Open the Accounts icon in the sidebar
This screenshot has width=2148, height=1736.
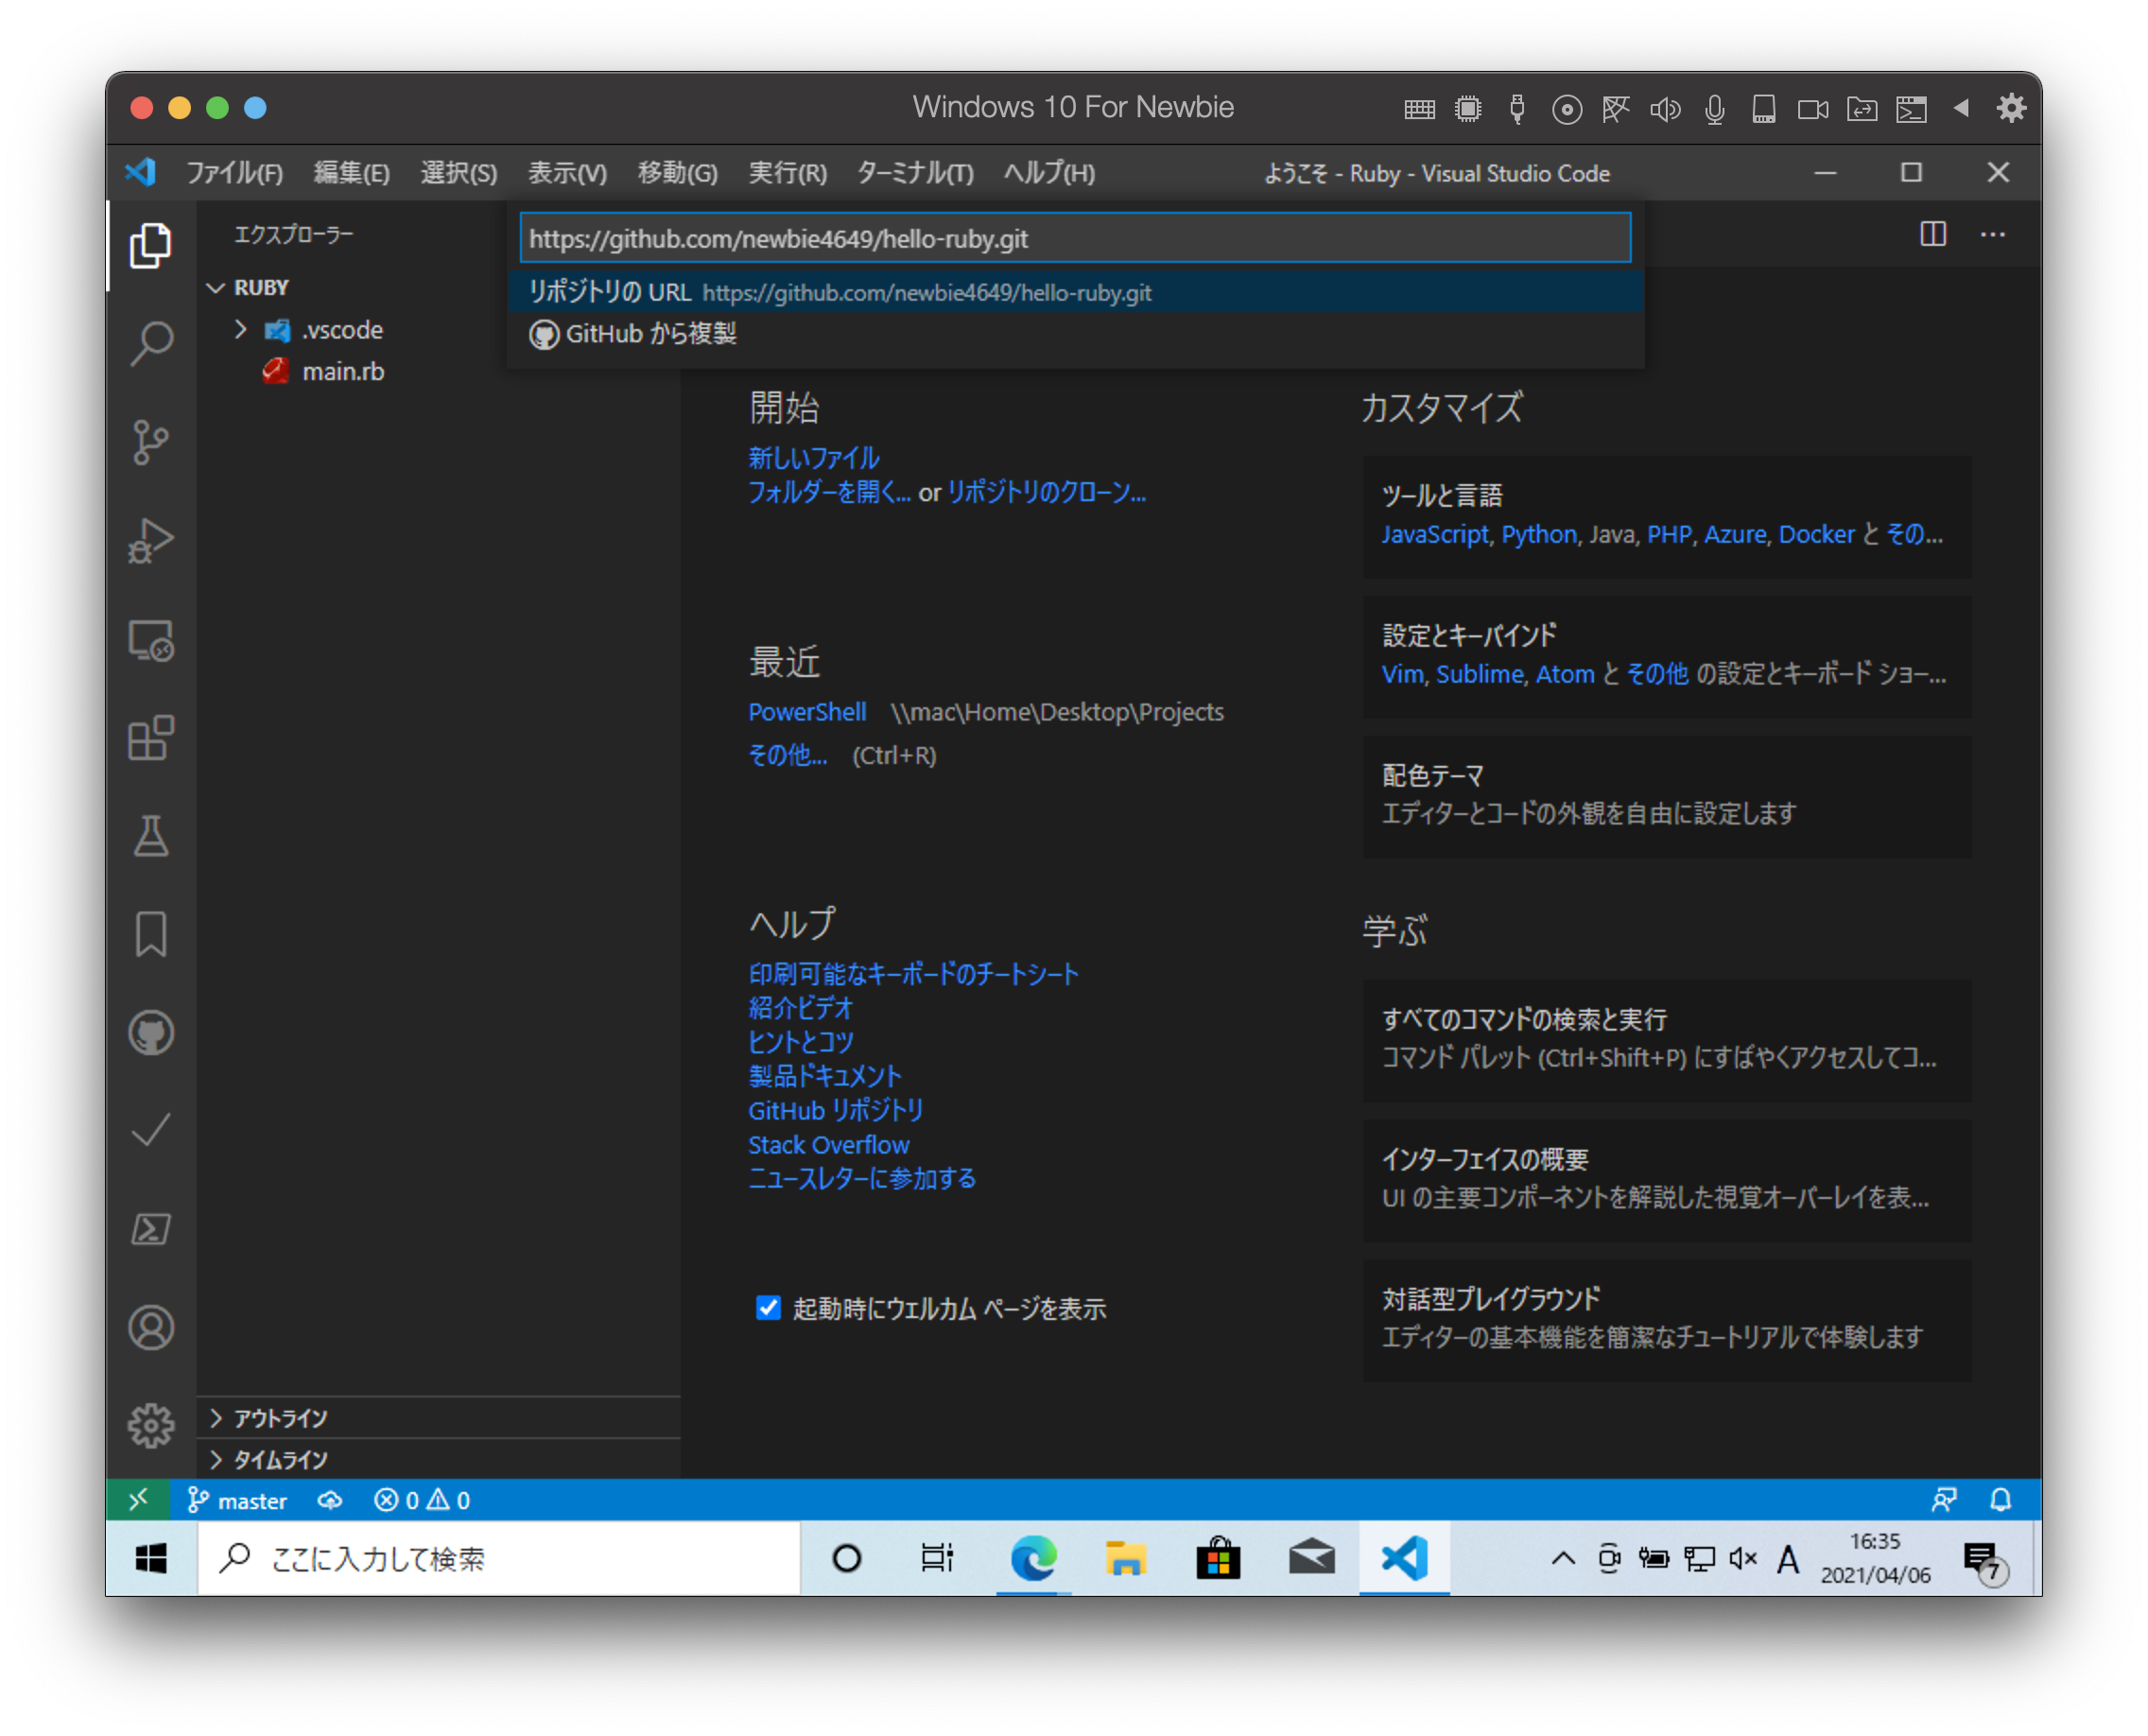(x=151, y=1328)
